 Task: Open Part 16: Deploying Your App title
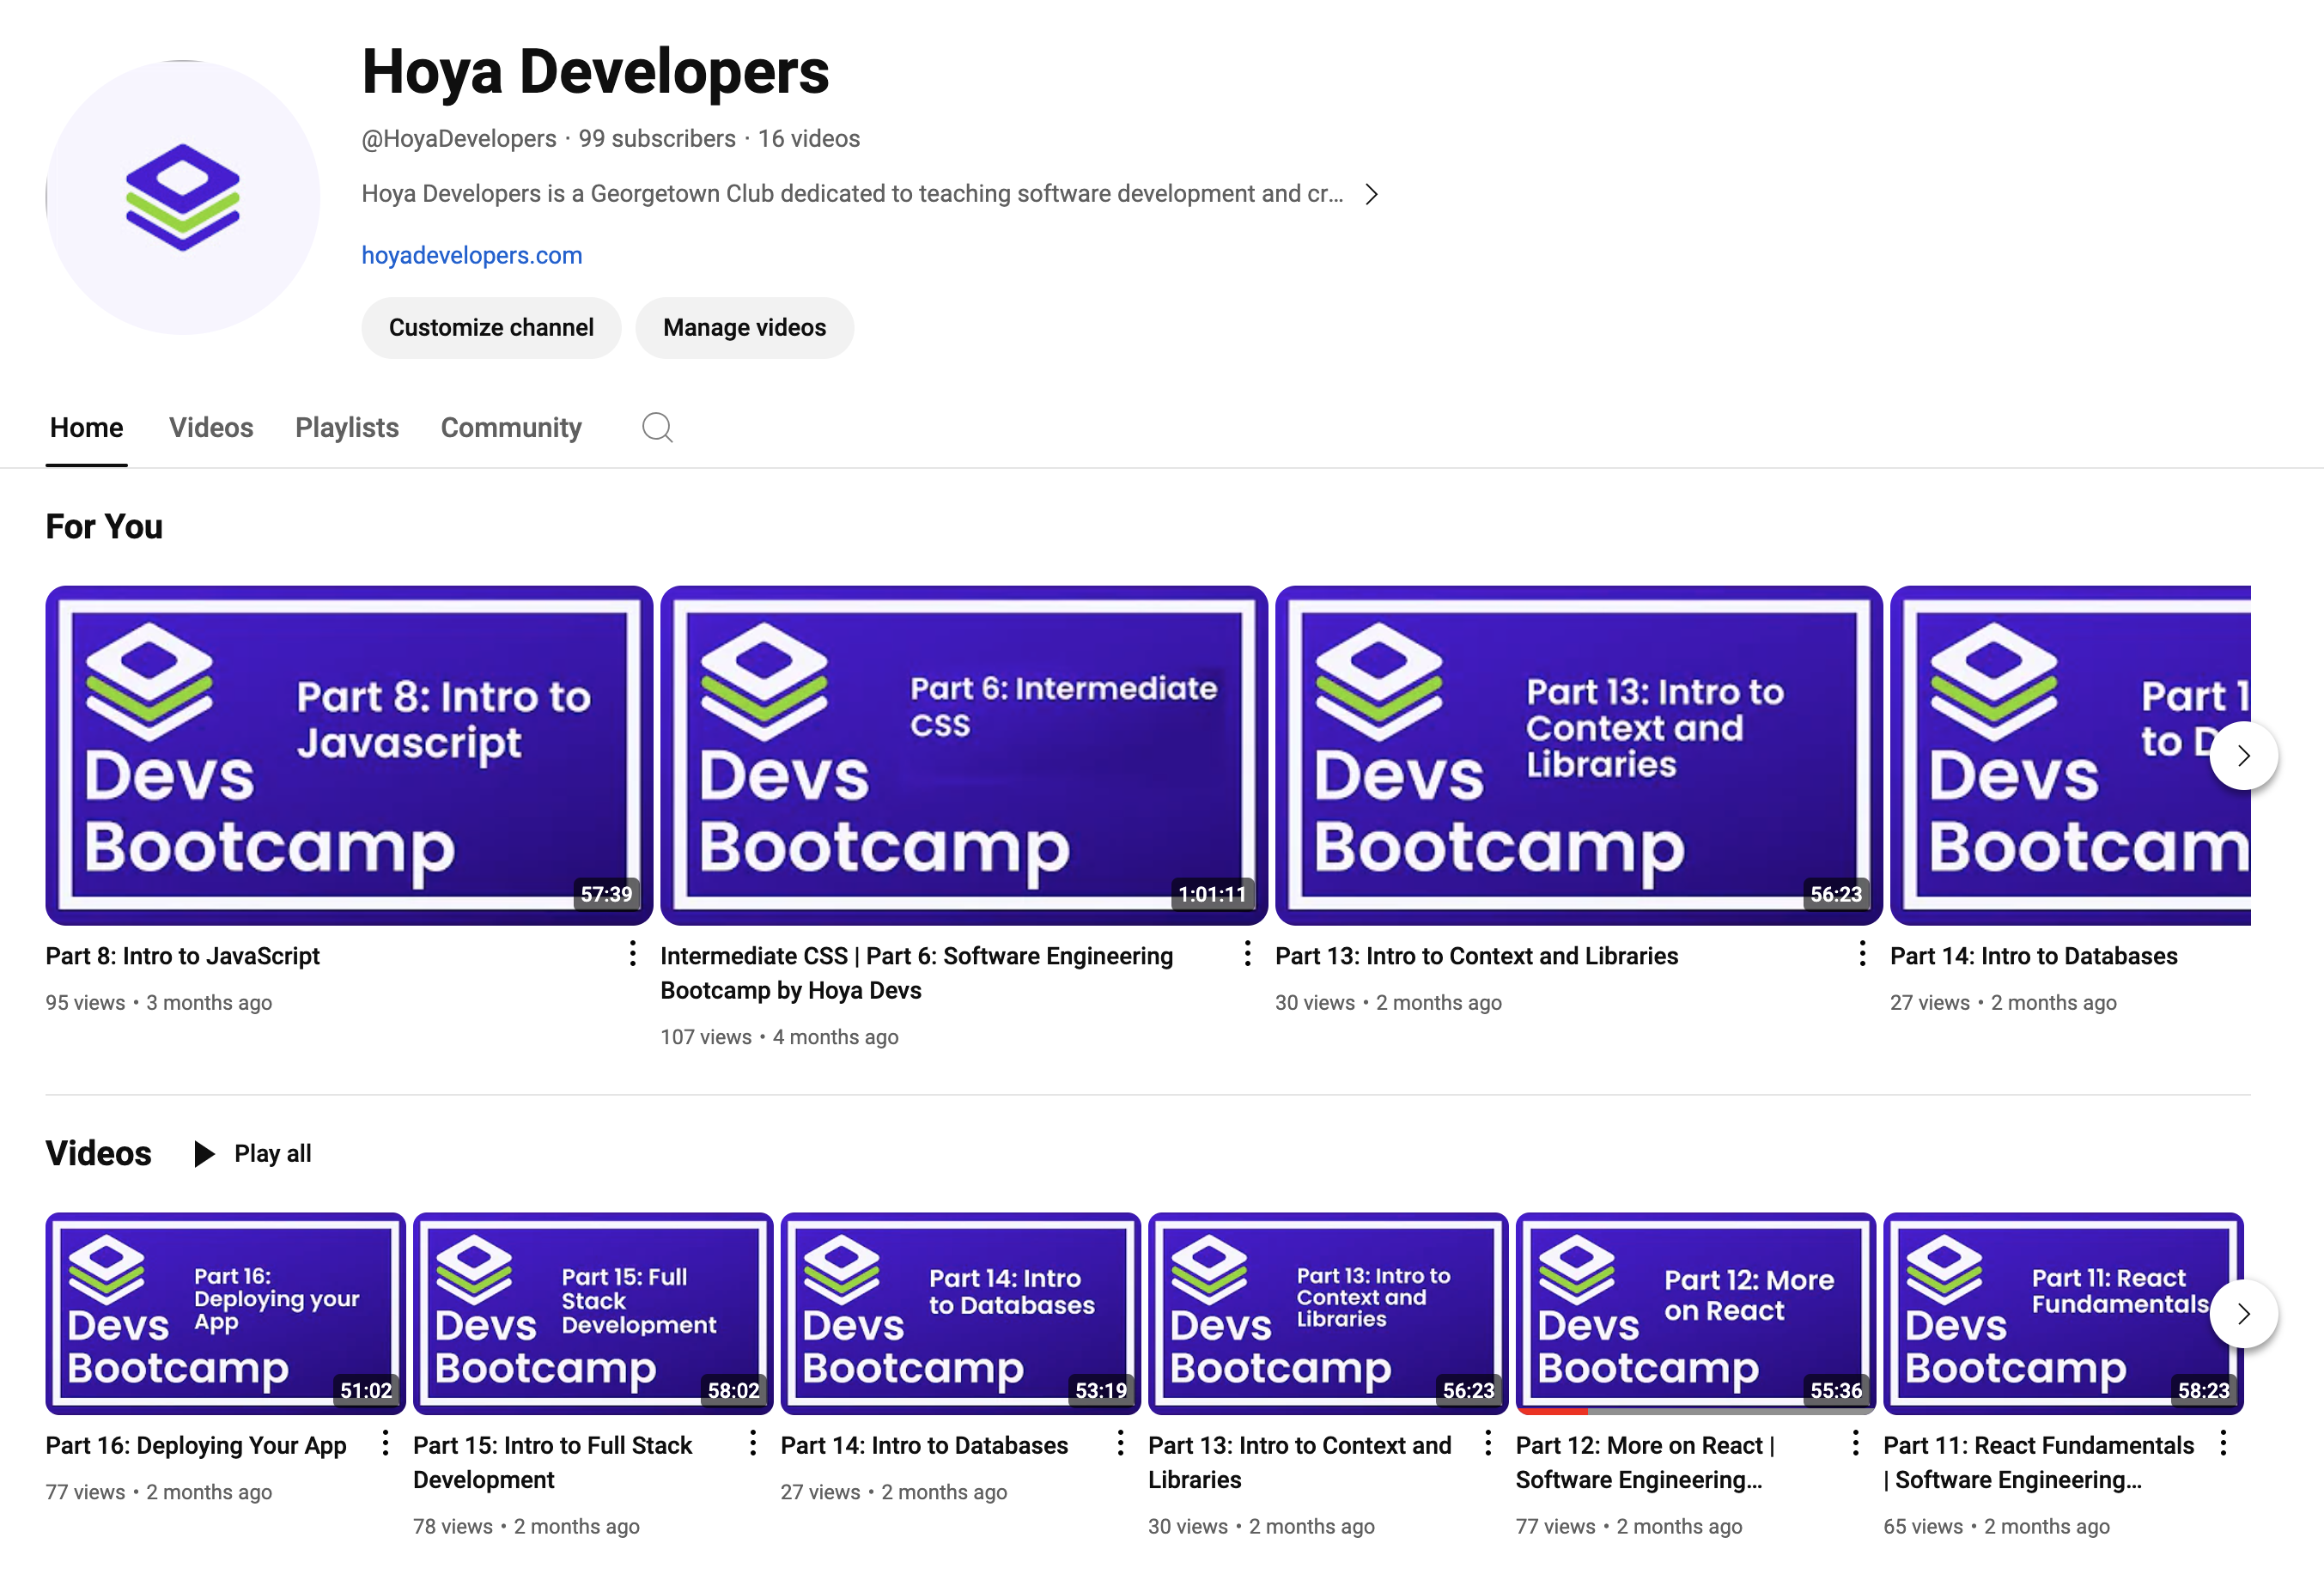(x=196, y=1446)
